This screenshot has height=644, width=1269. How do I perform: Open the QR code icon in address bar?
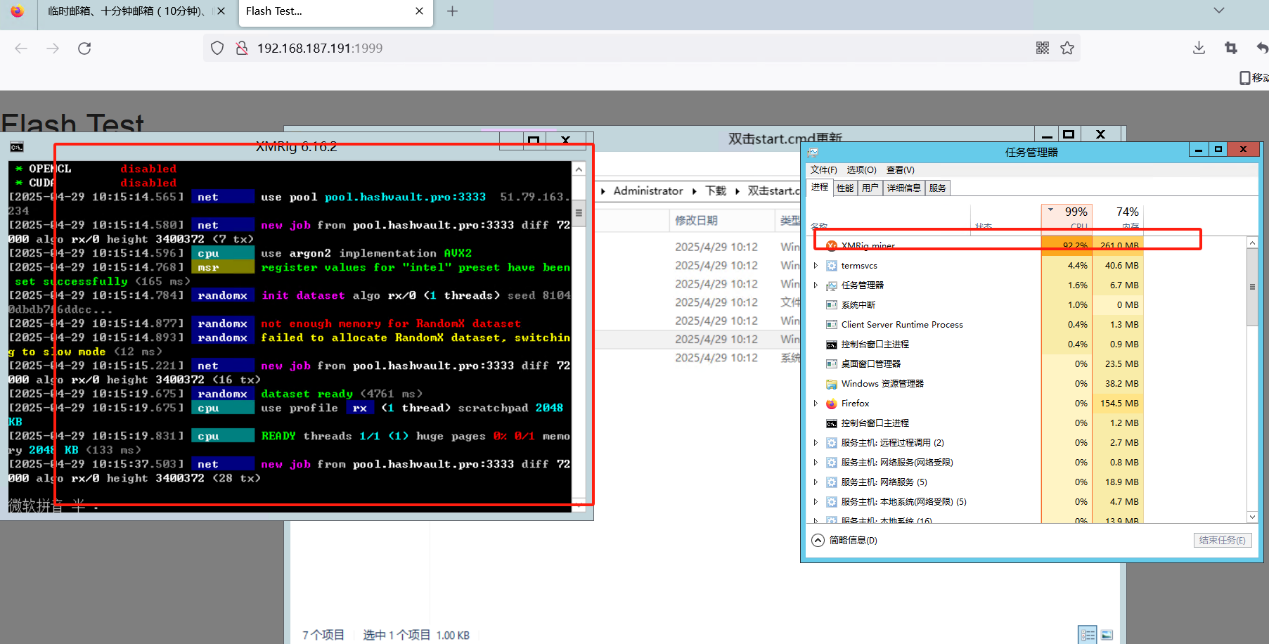tap(1042, 48)
